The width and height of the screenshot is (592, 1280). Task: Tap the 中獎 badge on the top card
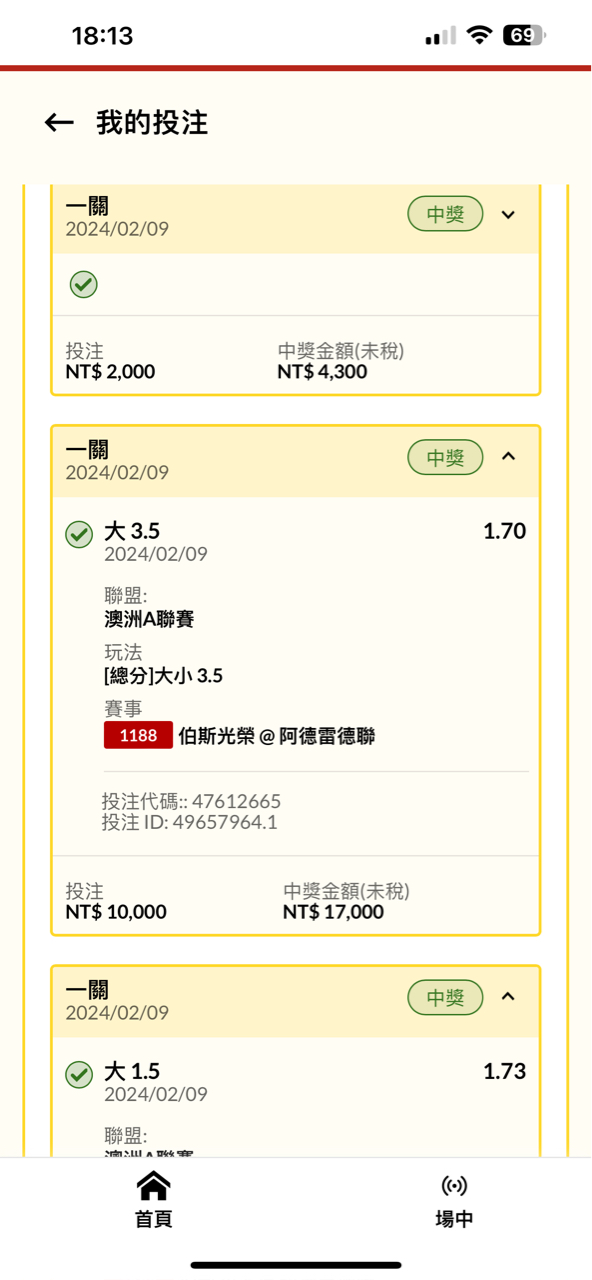[445, 214]
